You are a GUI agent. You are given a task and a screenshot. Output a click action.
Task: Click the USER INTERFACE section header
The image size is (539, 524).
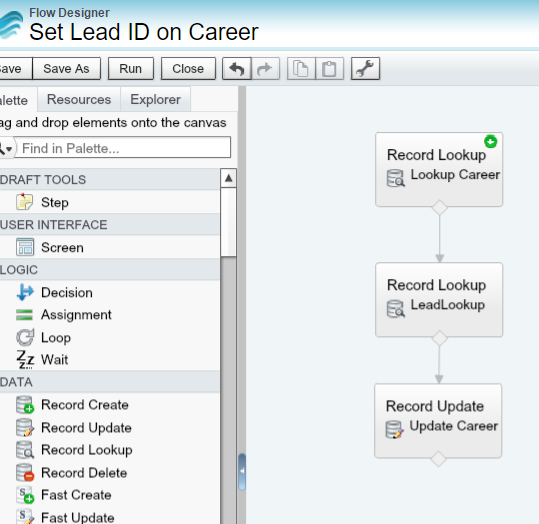click(x=110, y=225)
